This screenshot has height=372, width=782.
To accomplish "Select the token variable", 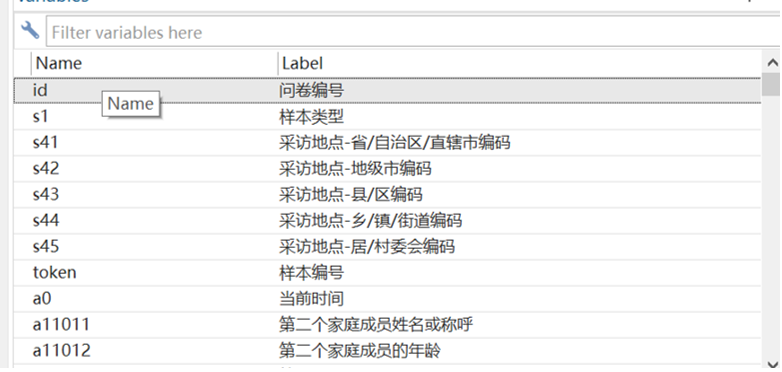I will (x=54, y=273).
